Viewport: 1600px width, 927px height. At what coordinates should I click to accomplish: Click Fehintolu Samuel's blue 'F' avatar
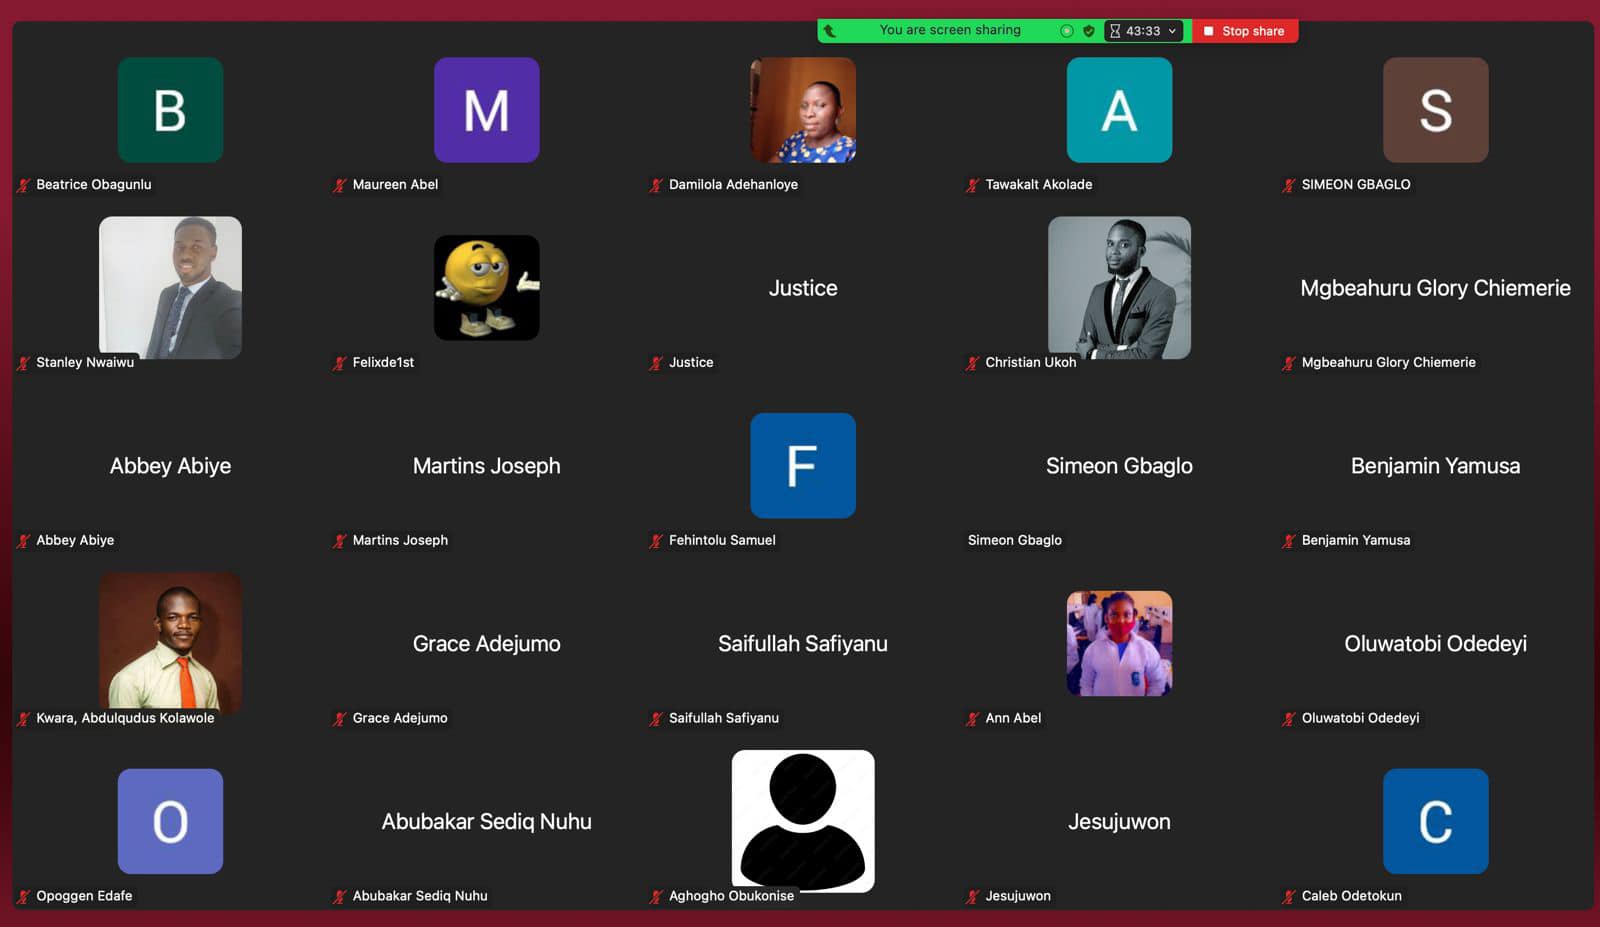[802, 465]
